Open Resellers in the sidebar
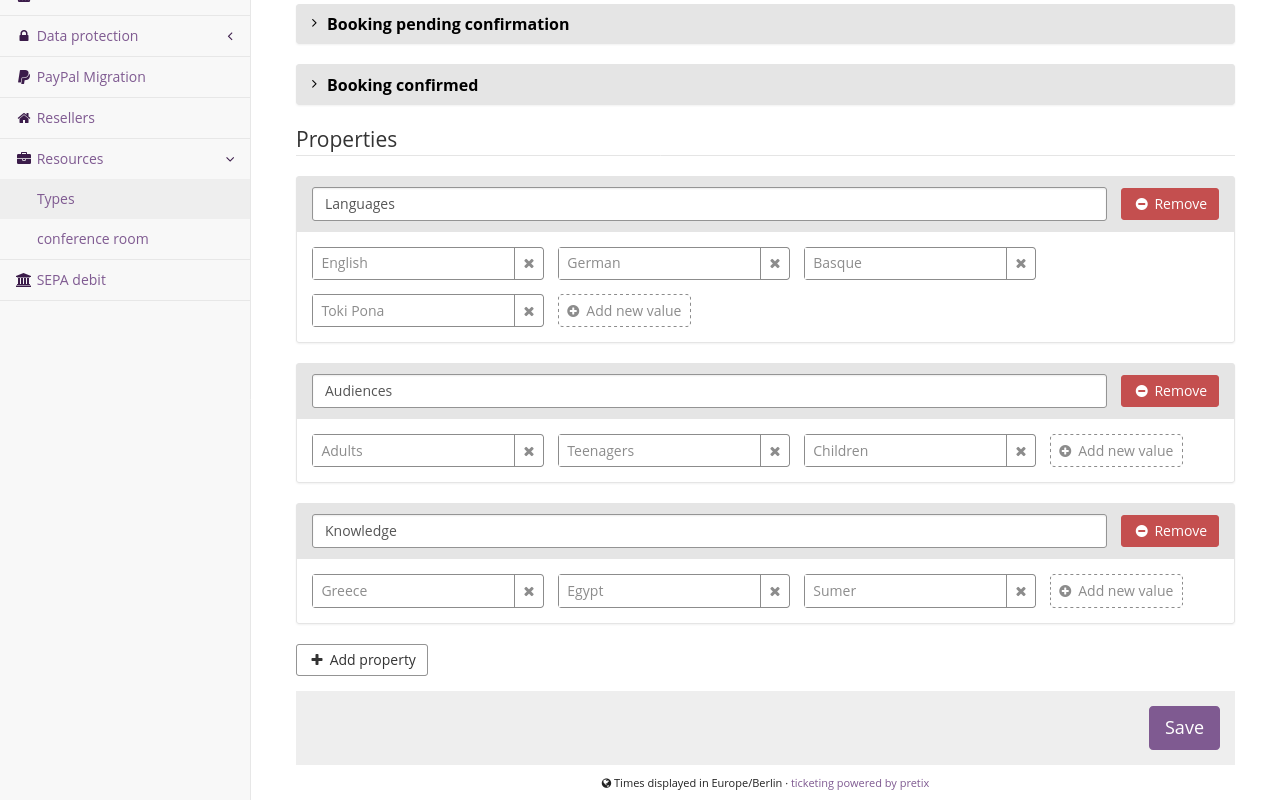The width and height of the screenshot is (1280, 800). 125,118
